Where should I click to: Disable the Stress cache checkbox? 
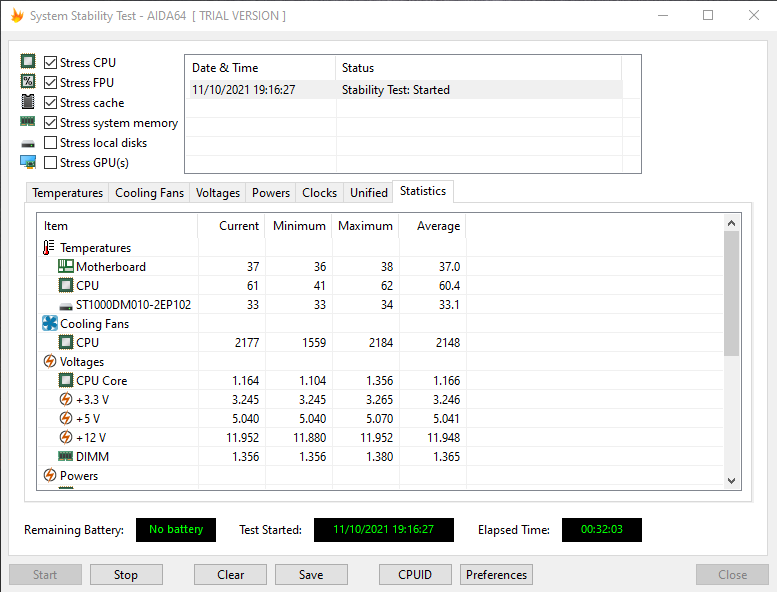click(50, 103)
